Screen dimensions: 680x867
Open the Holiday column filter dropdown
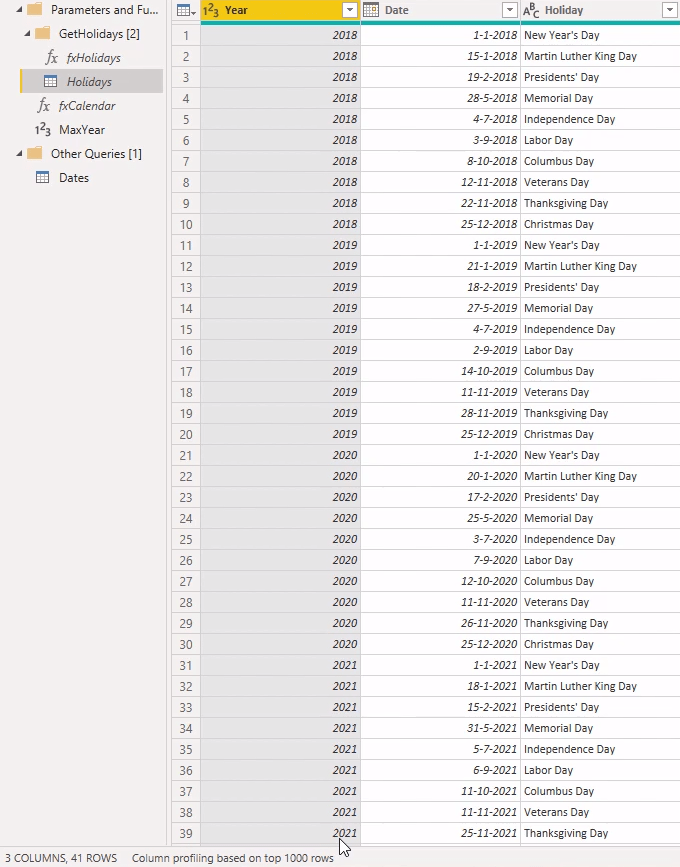669,10
